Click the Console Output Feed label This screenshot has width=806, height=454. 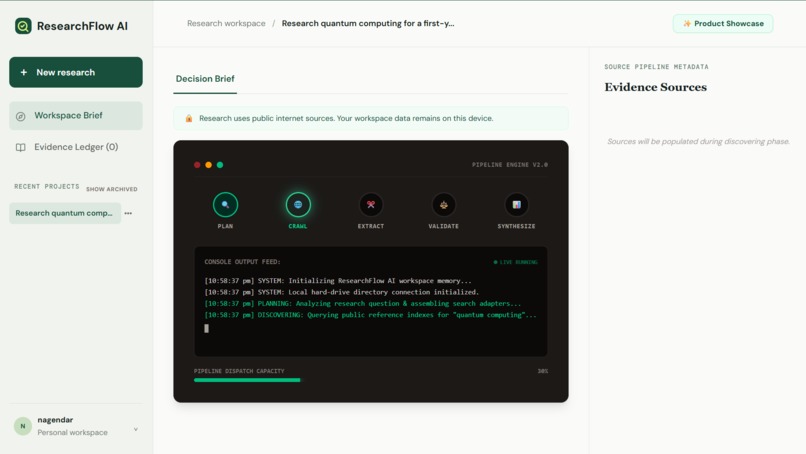pos(242,262)
